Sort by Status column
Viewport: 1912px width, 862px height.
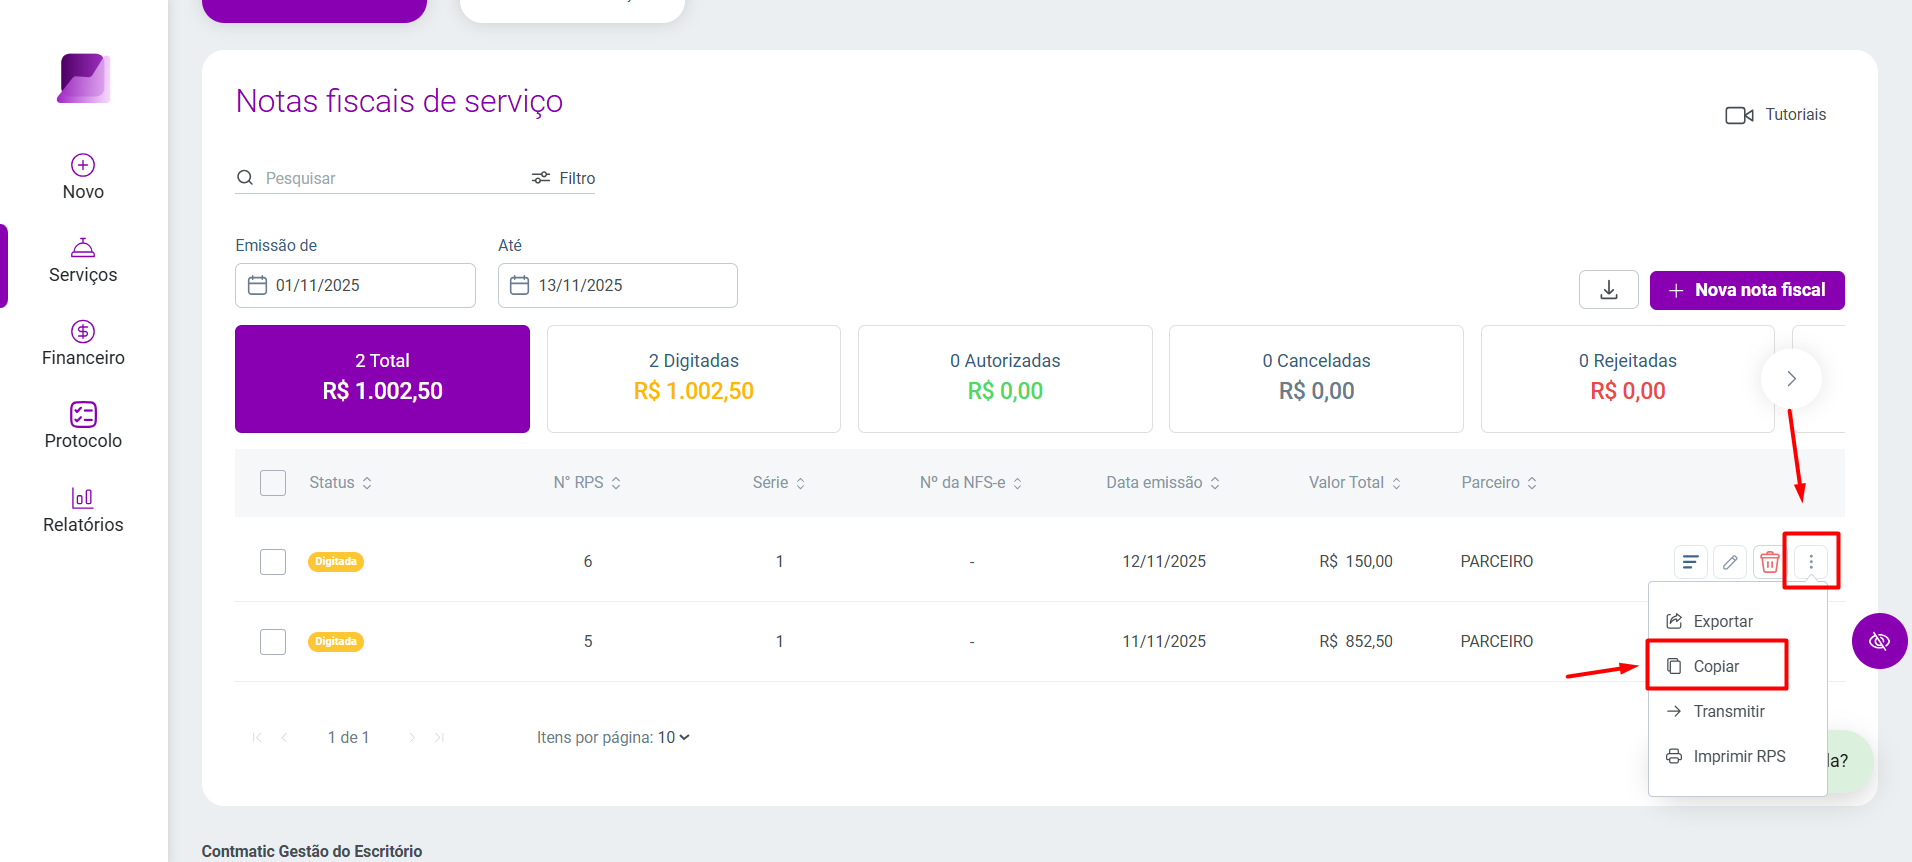[341, 483]
